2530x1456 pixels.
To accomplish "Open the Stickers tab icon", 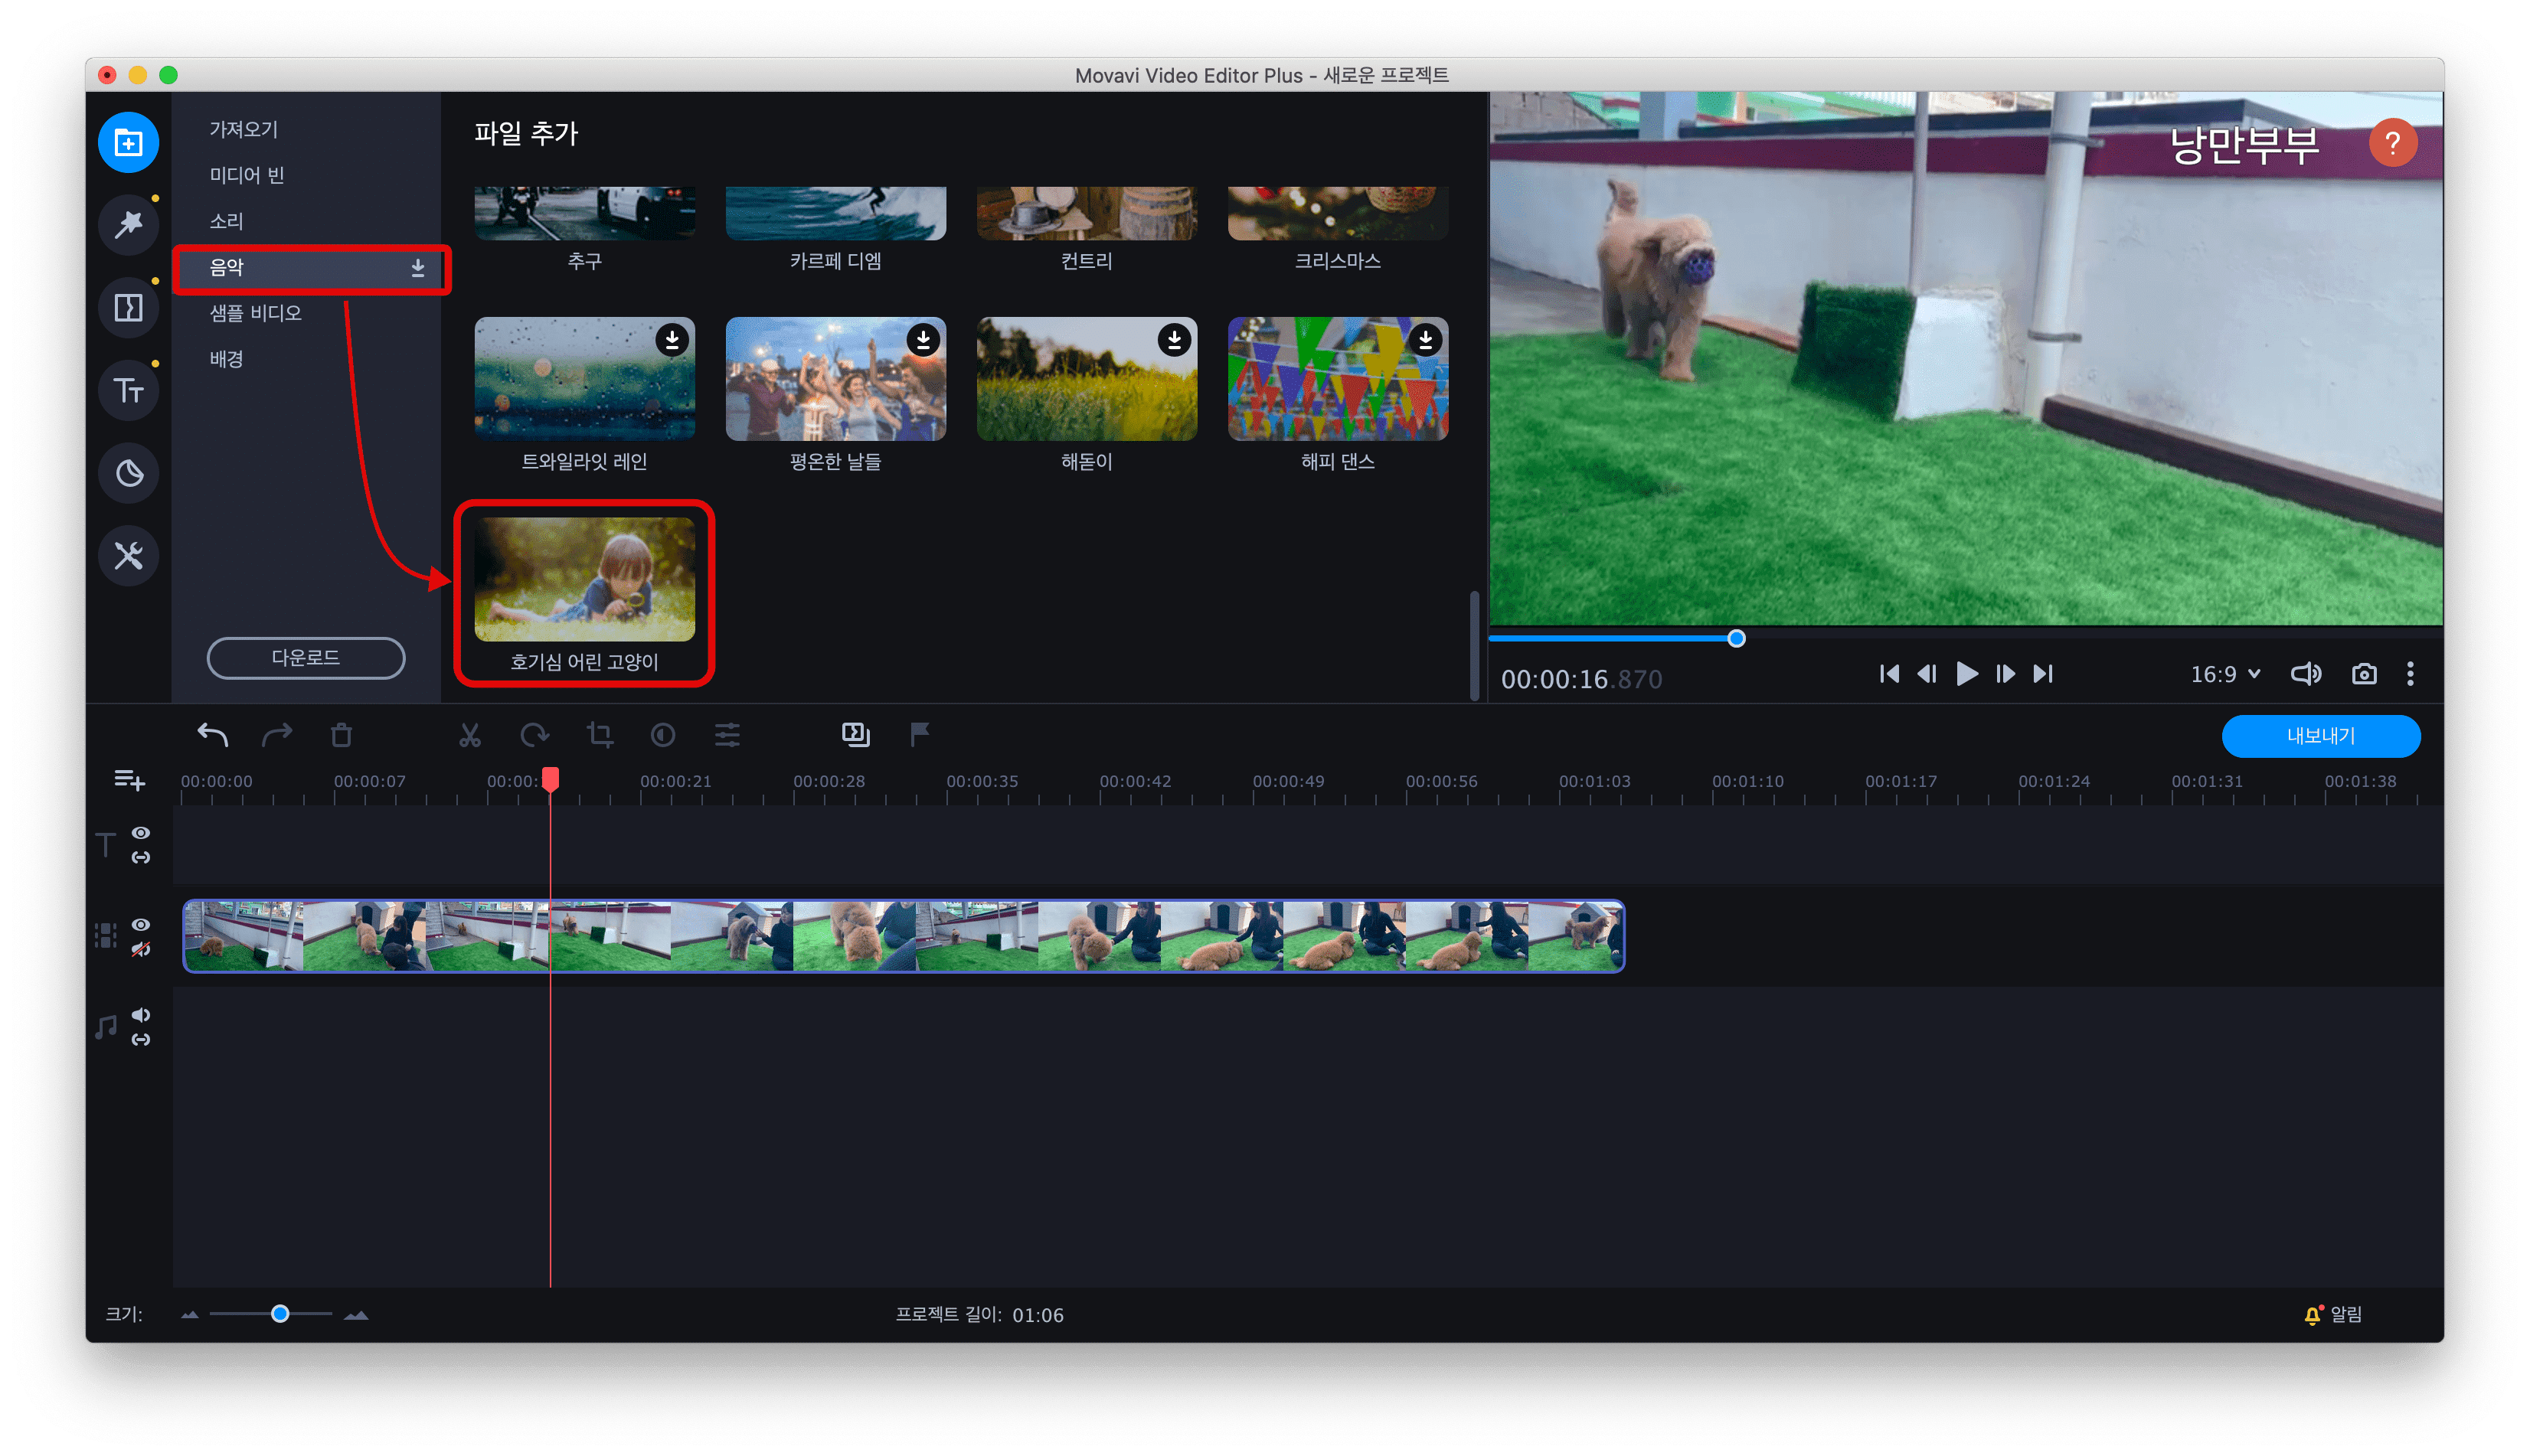I will 128,473.
